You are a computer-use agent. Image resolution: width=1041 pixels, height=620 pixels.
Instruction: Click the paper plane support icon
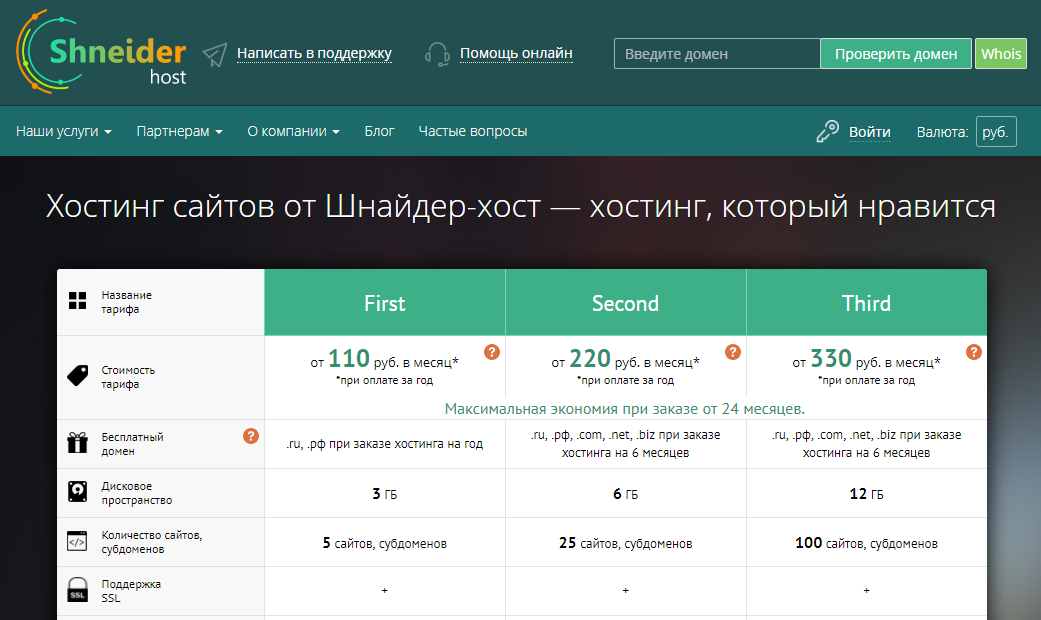pos(214,54)
